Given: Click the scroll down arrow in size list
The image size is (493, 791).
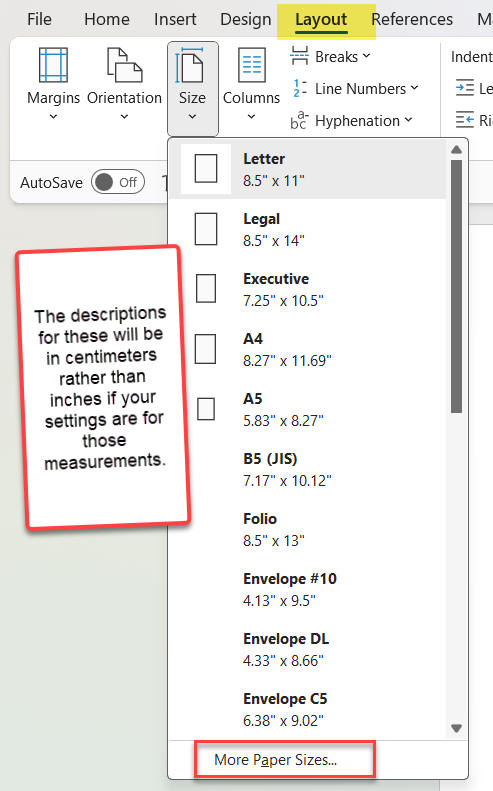Looking at the screenshot, I should pos(457,728).
